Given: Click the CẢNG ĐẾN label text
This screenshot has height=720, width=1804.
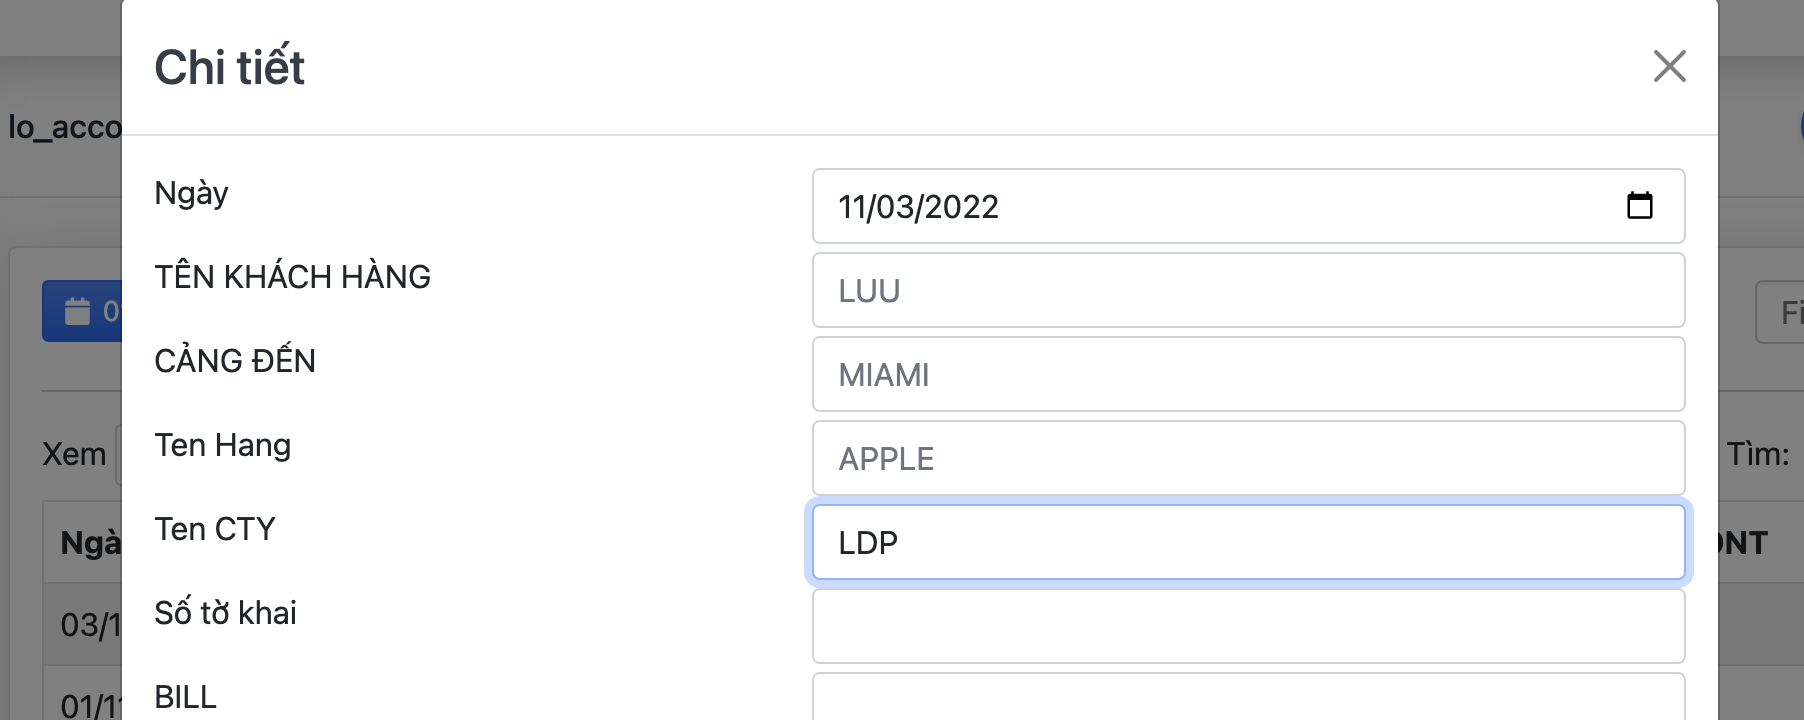Looking at the screenshot, I should (235, 361).
